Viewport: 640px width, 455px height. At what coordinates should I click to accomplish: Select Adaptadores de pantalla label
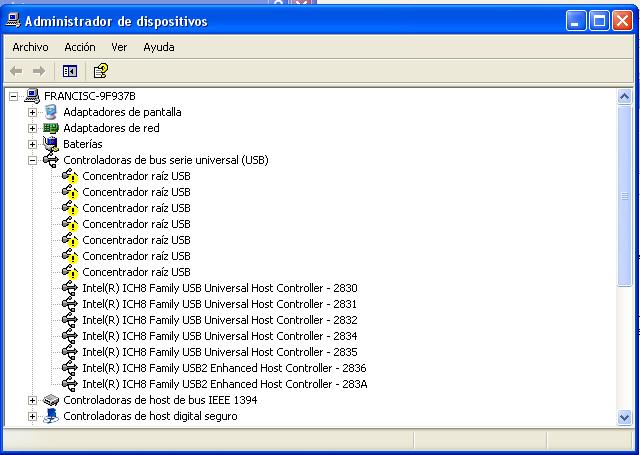click(x=122, y=112)
